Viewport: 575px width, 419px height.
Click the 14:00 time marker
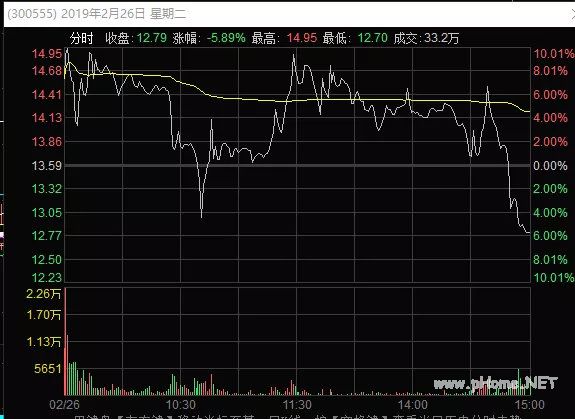(x=413, y=405)
